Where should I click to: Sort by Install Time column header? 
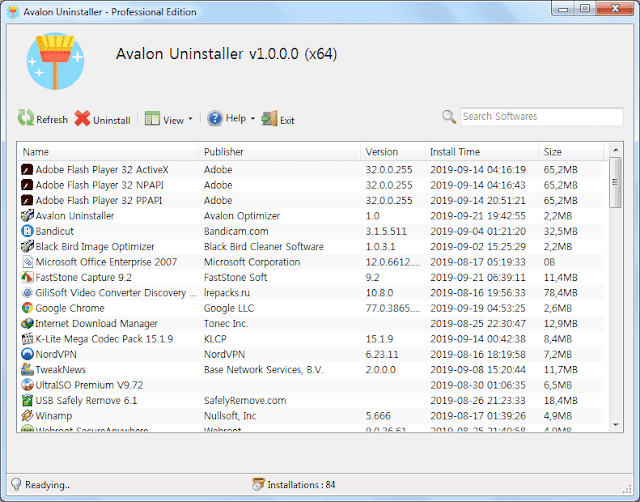pyautogui.click(x=482, y=152)
